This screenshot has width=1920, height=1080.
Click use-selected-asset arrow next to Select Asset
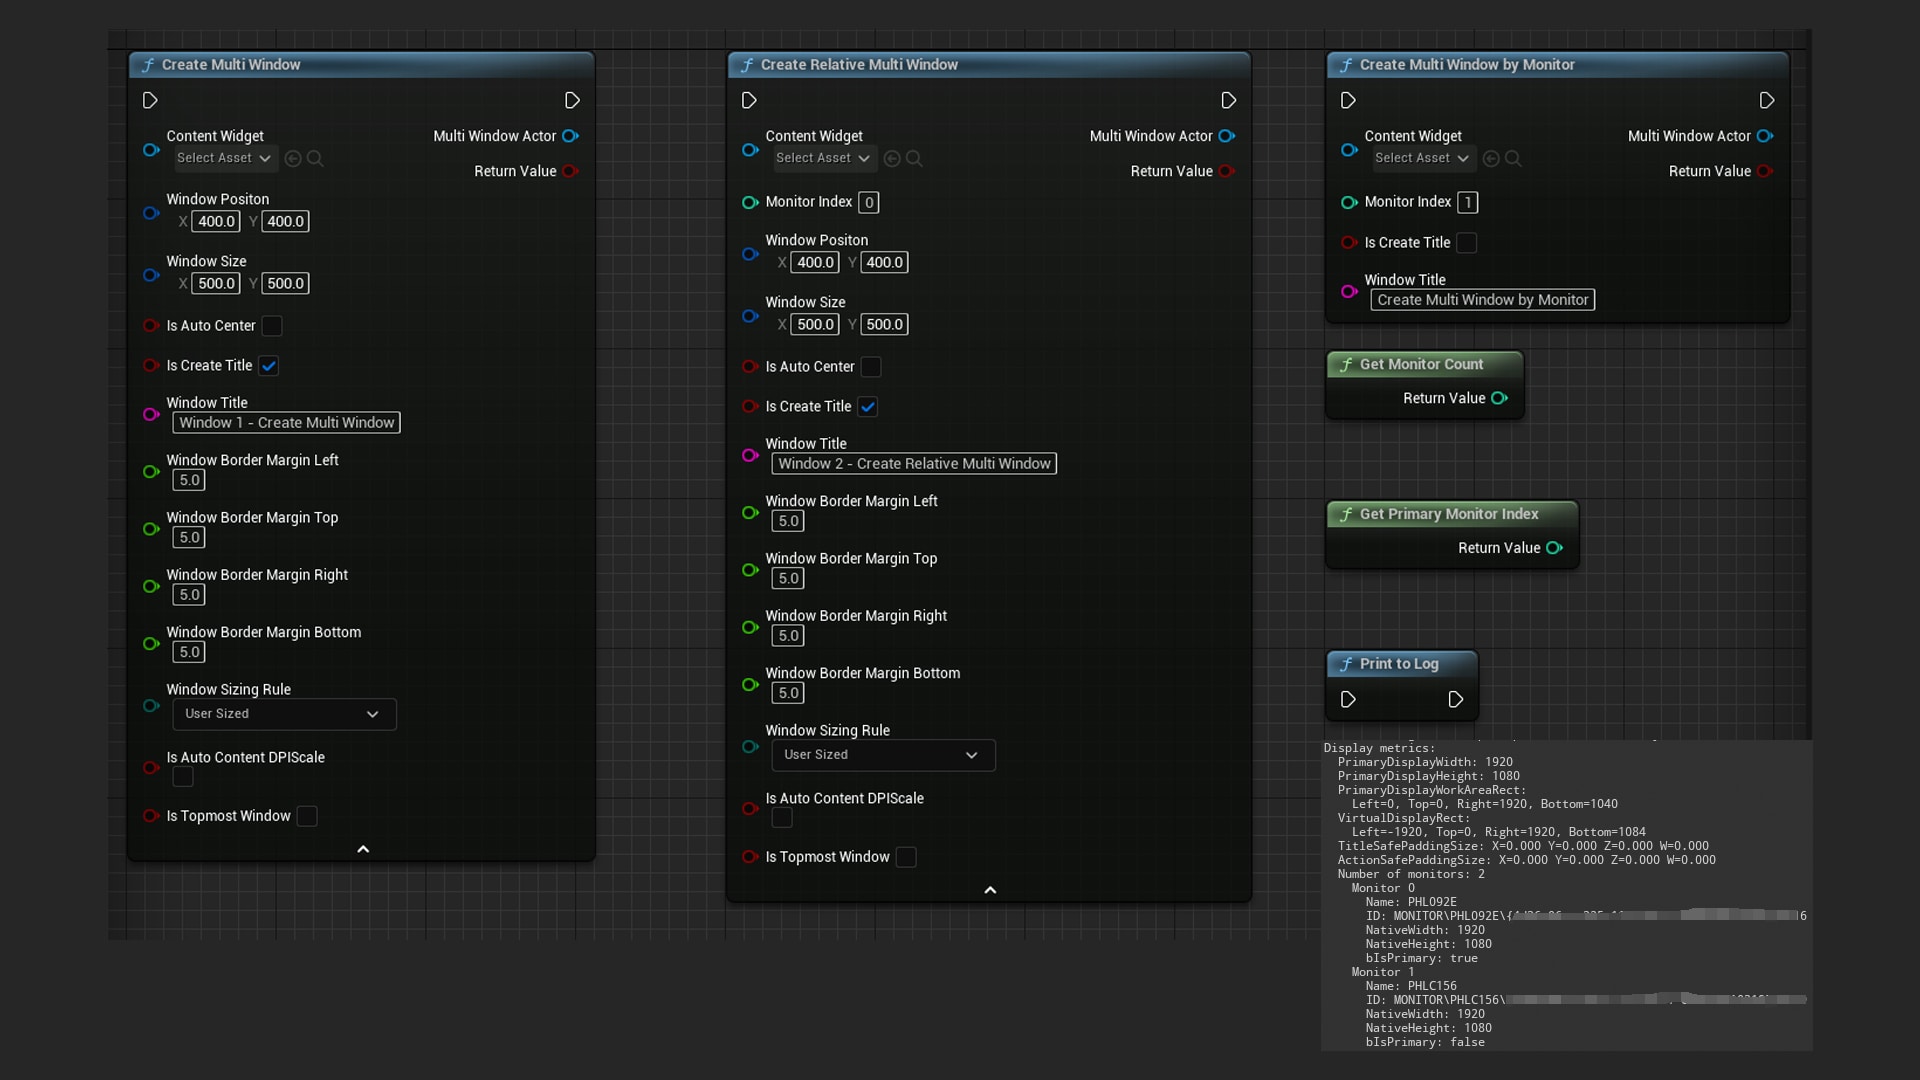[292, 158]
